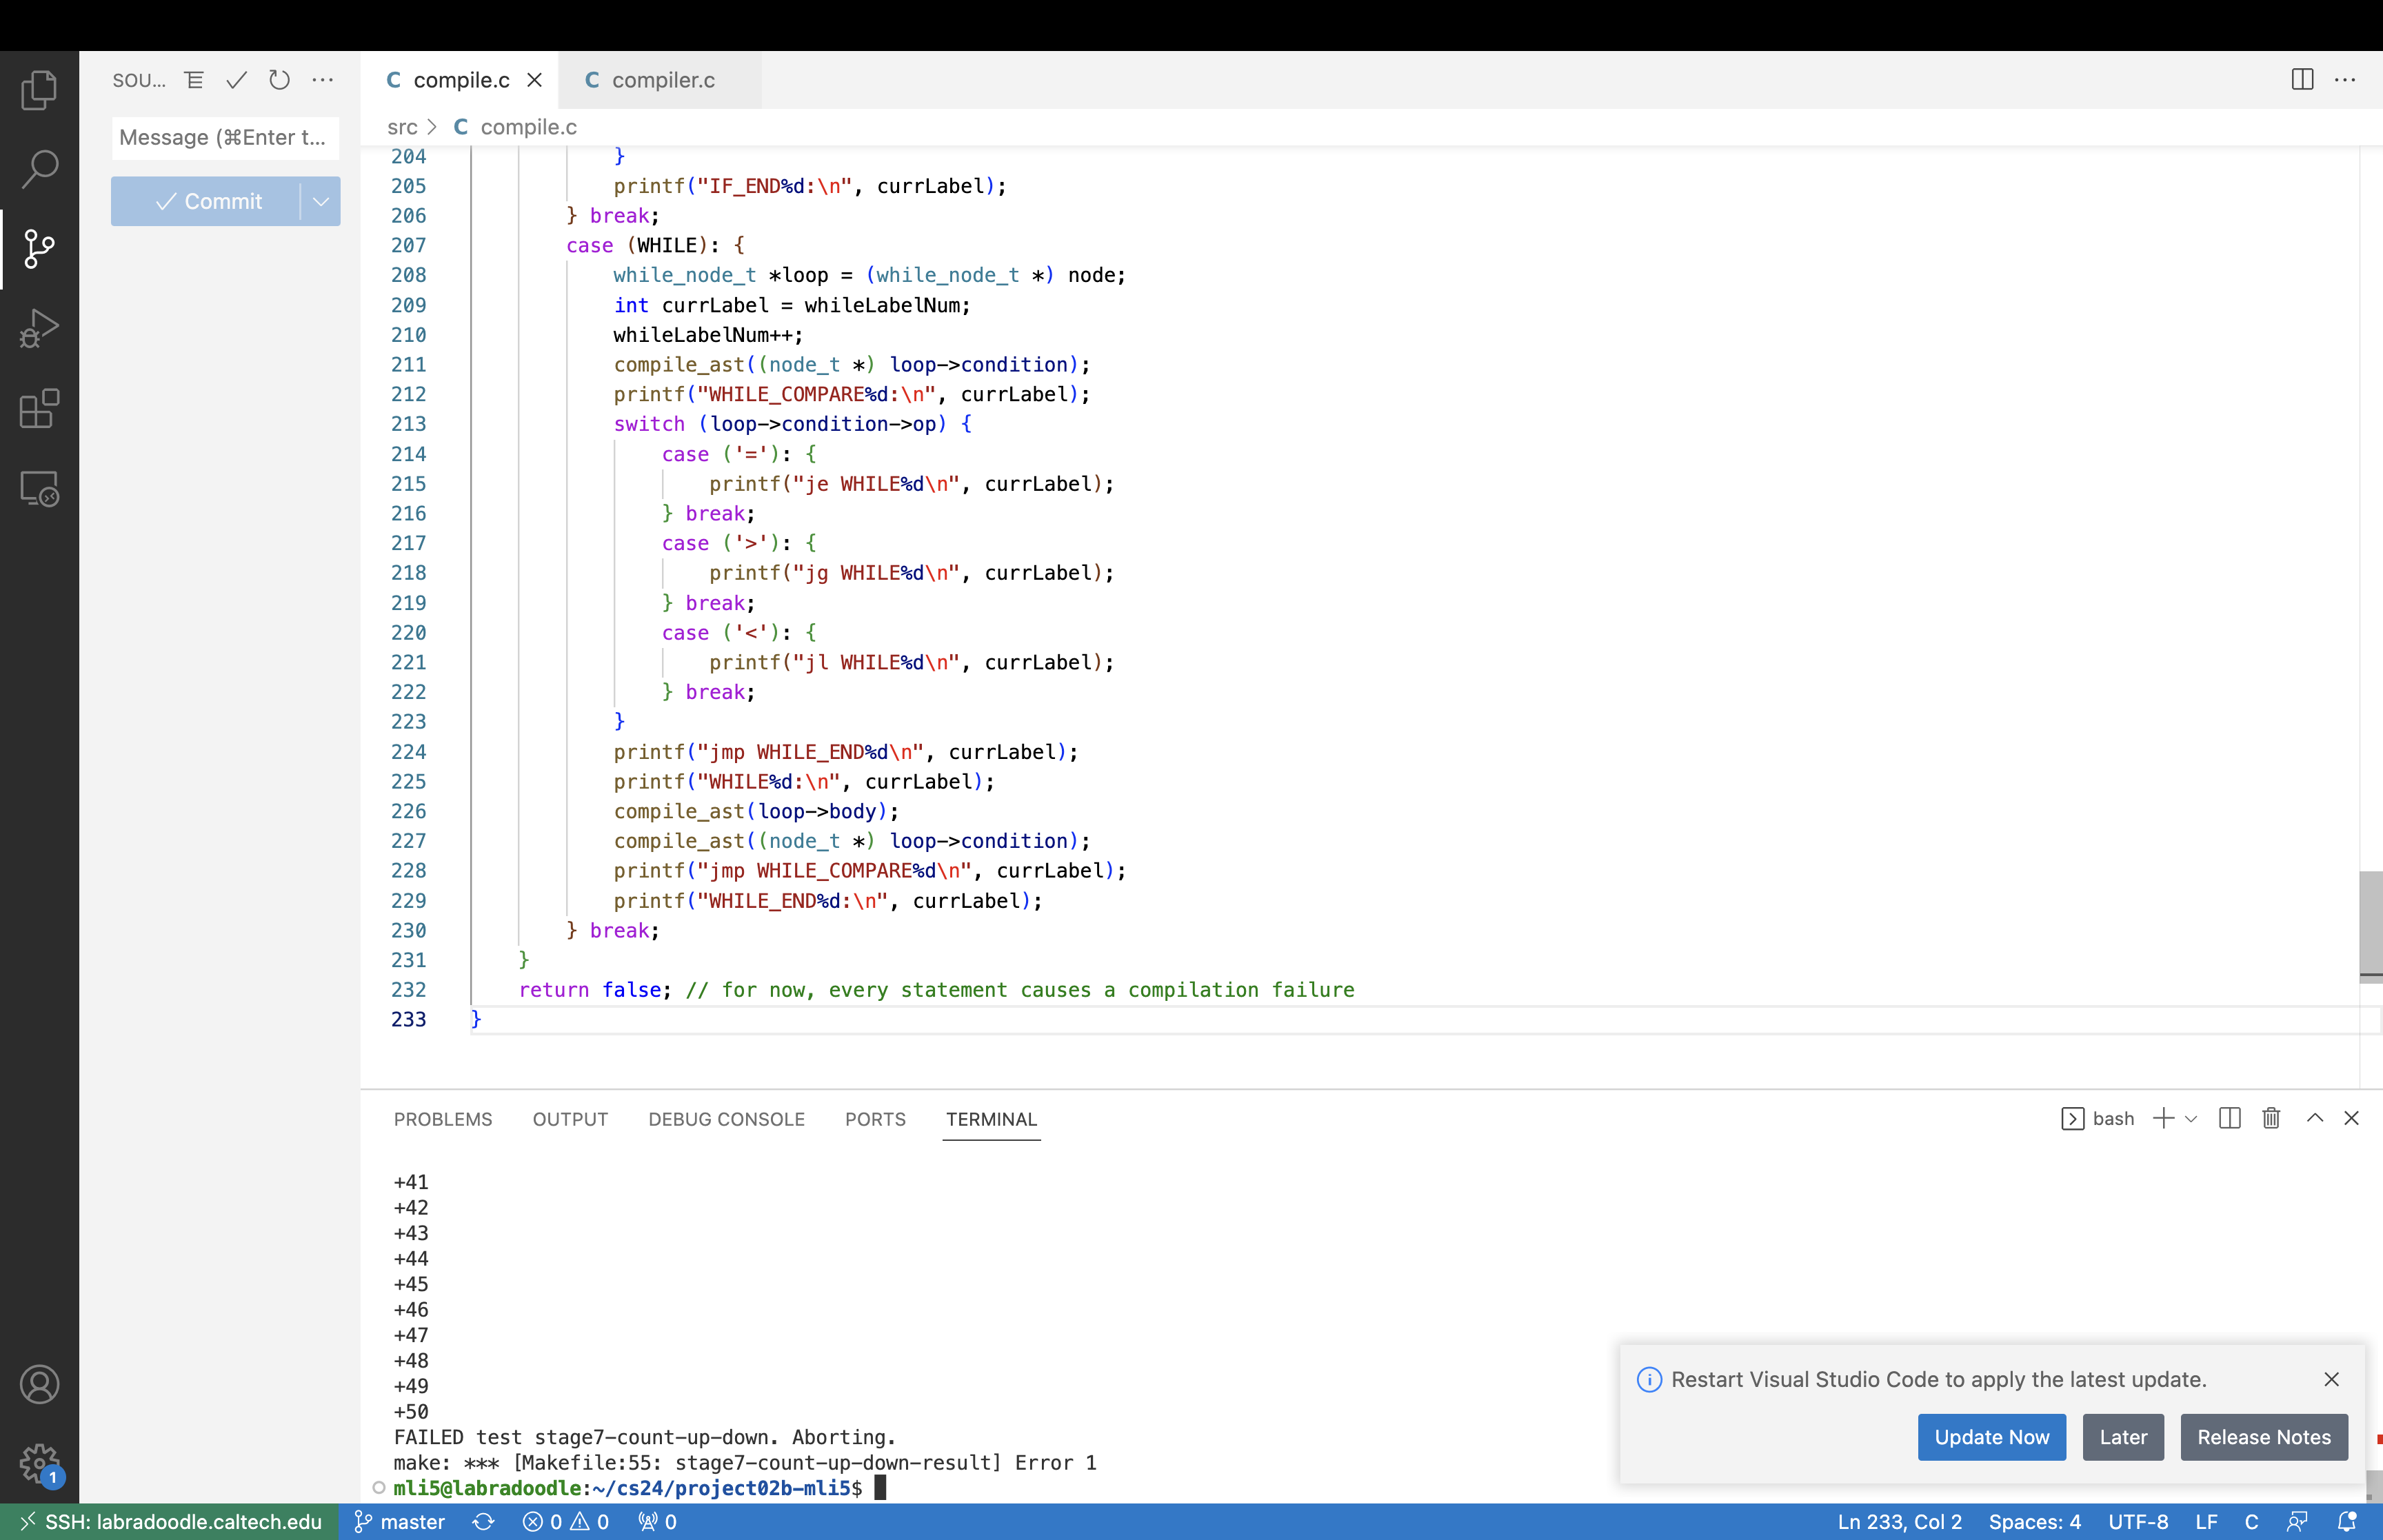Switch to the PROBLEMS panel tab

[x=442, y=1119]
